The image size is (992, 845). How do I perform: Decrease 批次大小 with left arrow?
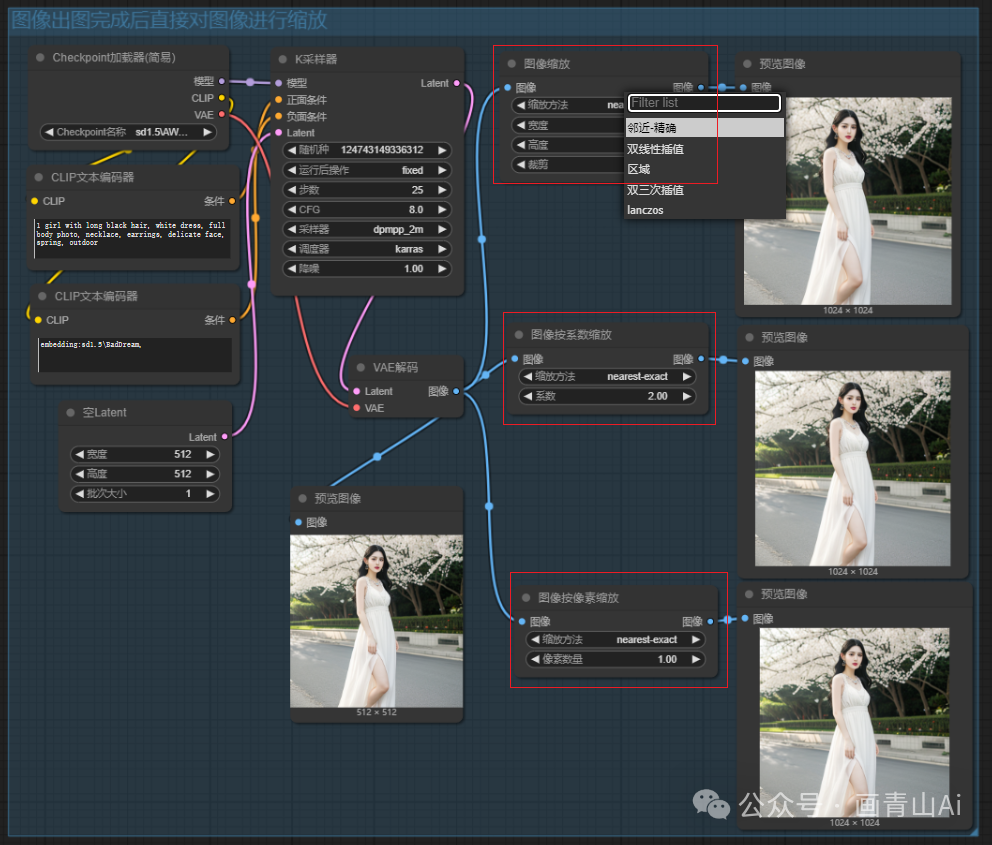click(79, 493)
